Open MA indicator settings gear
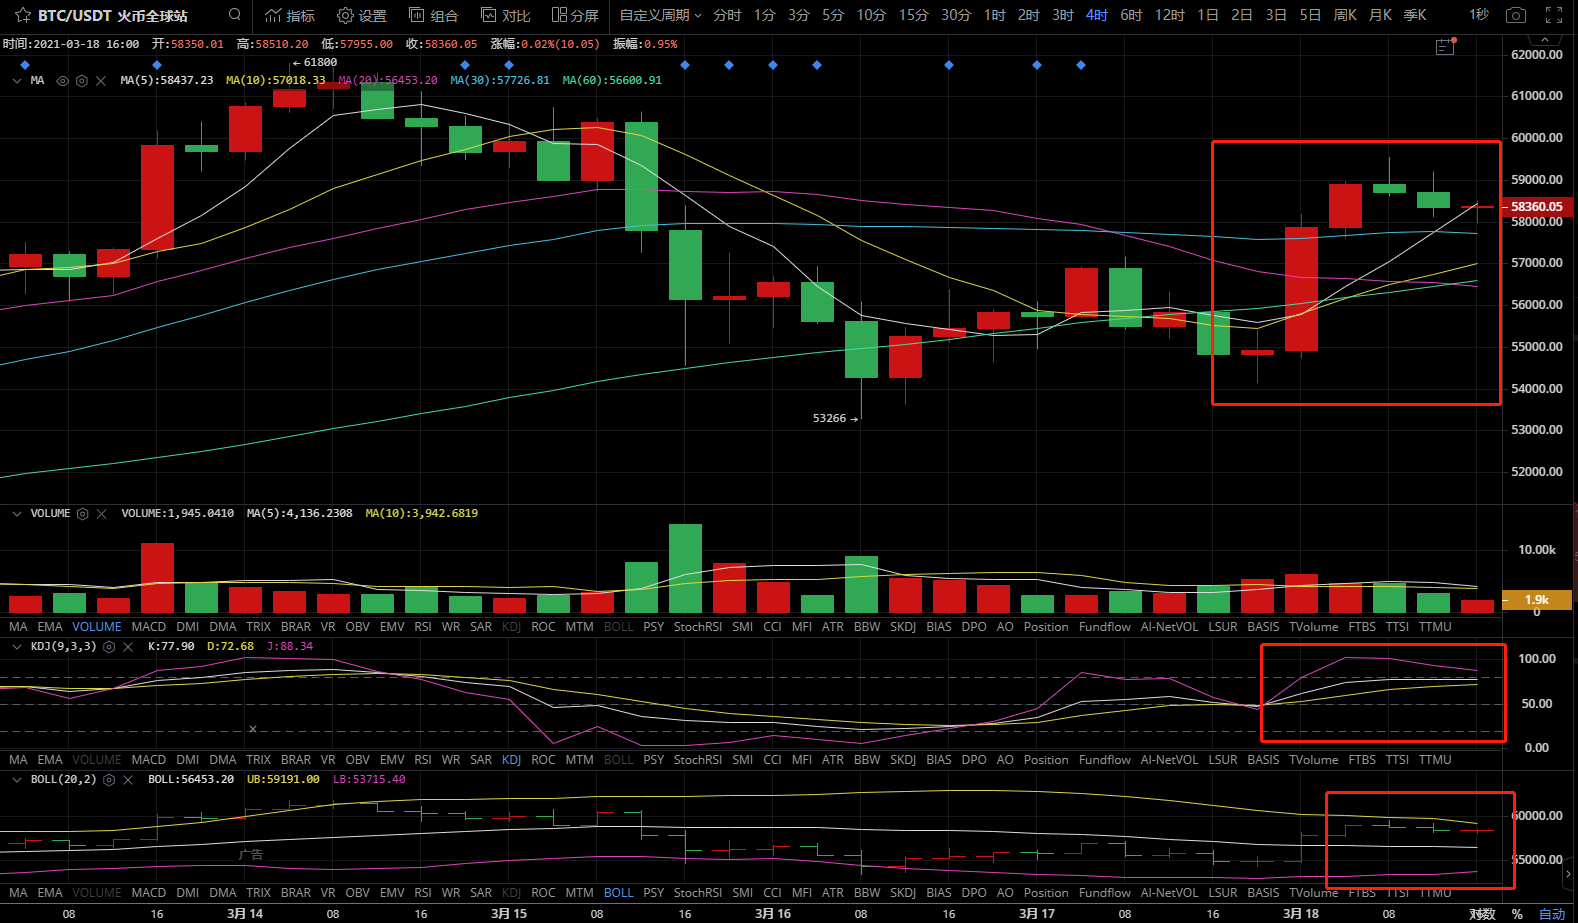 coord(82,81)
